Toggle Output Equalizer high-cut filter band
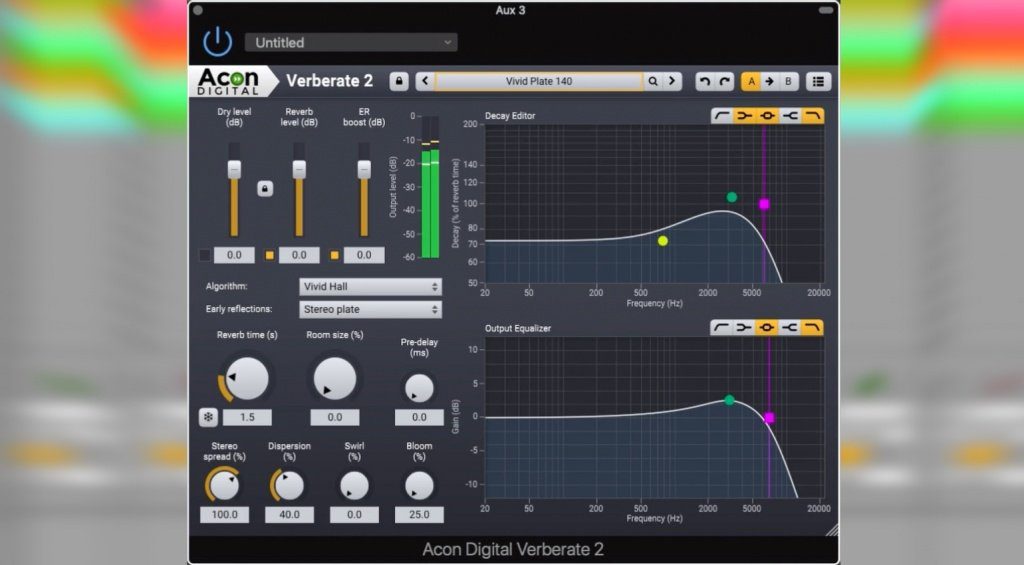The image size is (1024, 565). 812,327
